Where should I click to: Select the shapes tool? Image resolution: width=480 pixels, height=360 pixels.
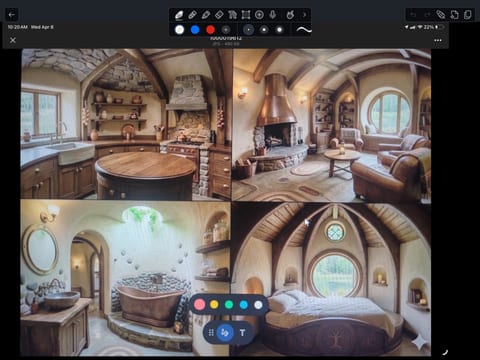[x=232, y=15]
